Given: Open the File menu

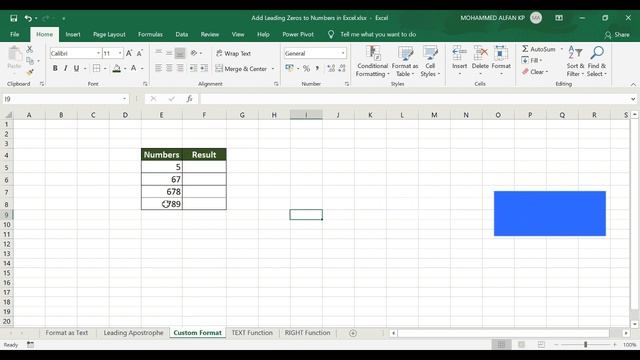Looking at the screenshot, I should click(x=15, y=34).
